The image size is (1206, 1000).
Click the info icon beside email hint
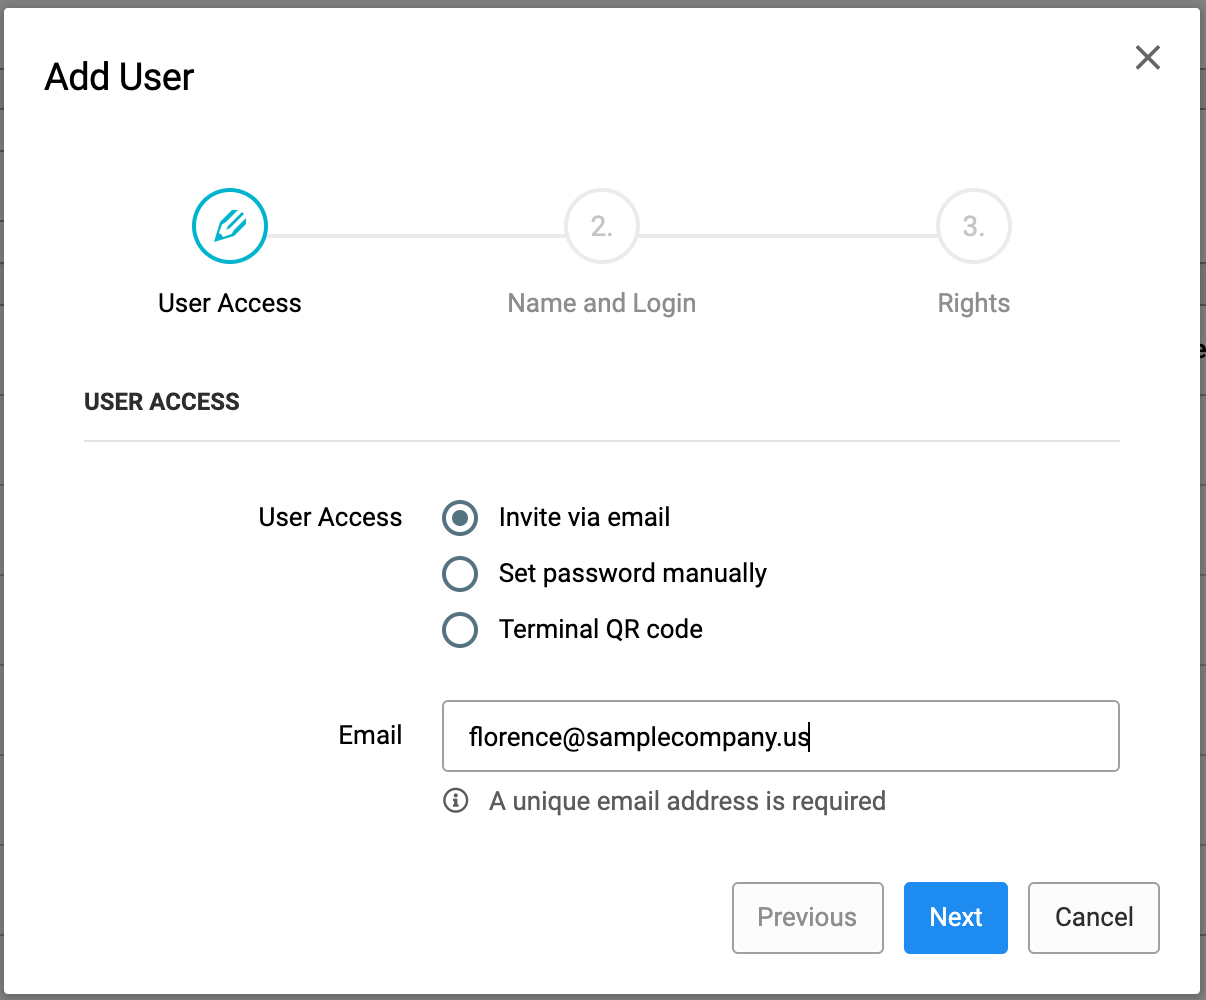pyautogui.click(x=456, y=801)
